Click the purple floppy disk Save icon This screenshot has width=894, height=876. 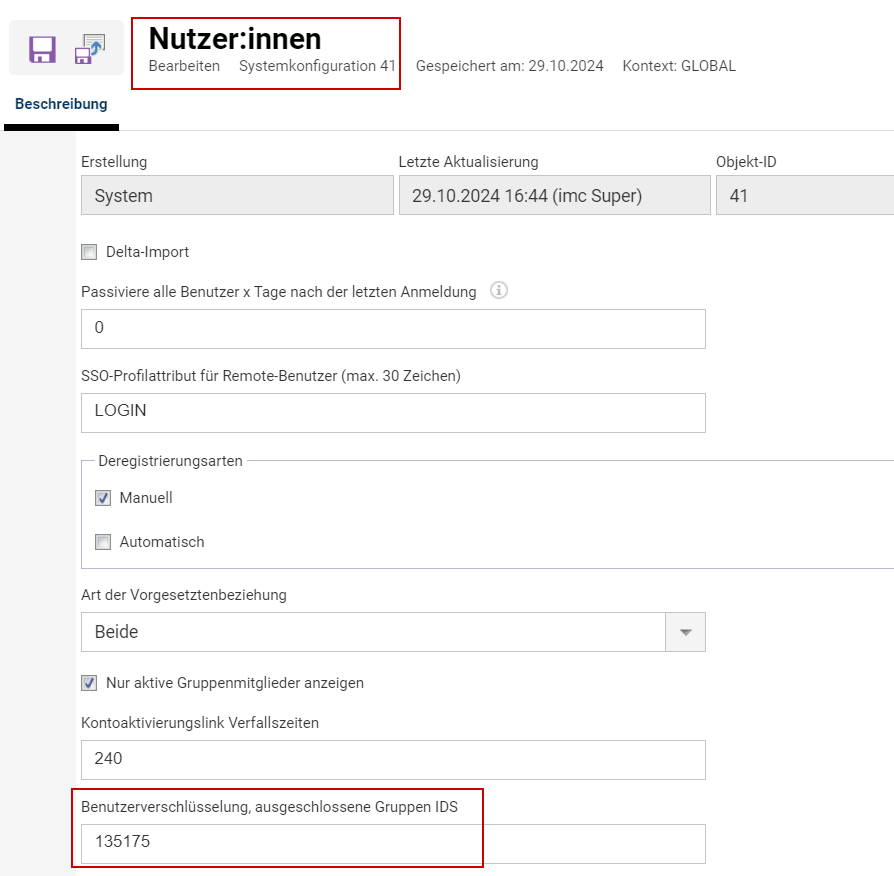(x=42, y=49)
